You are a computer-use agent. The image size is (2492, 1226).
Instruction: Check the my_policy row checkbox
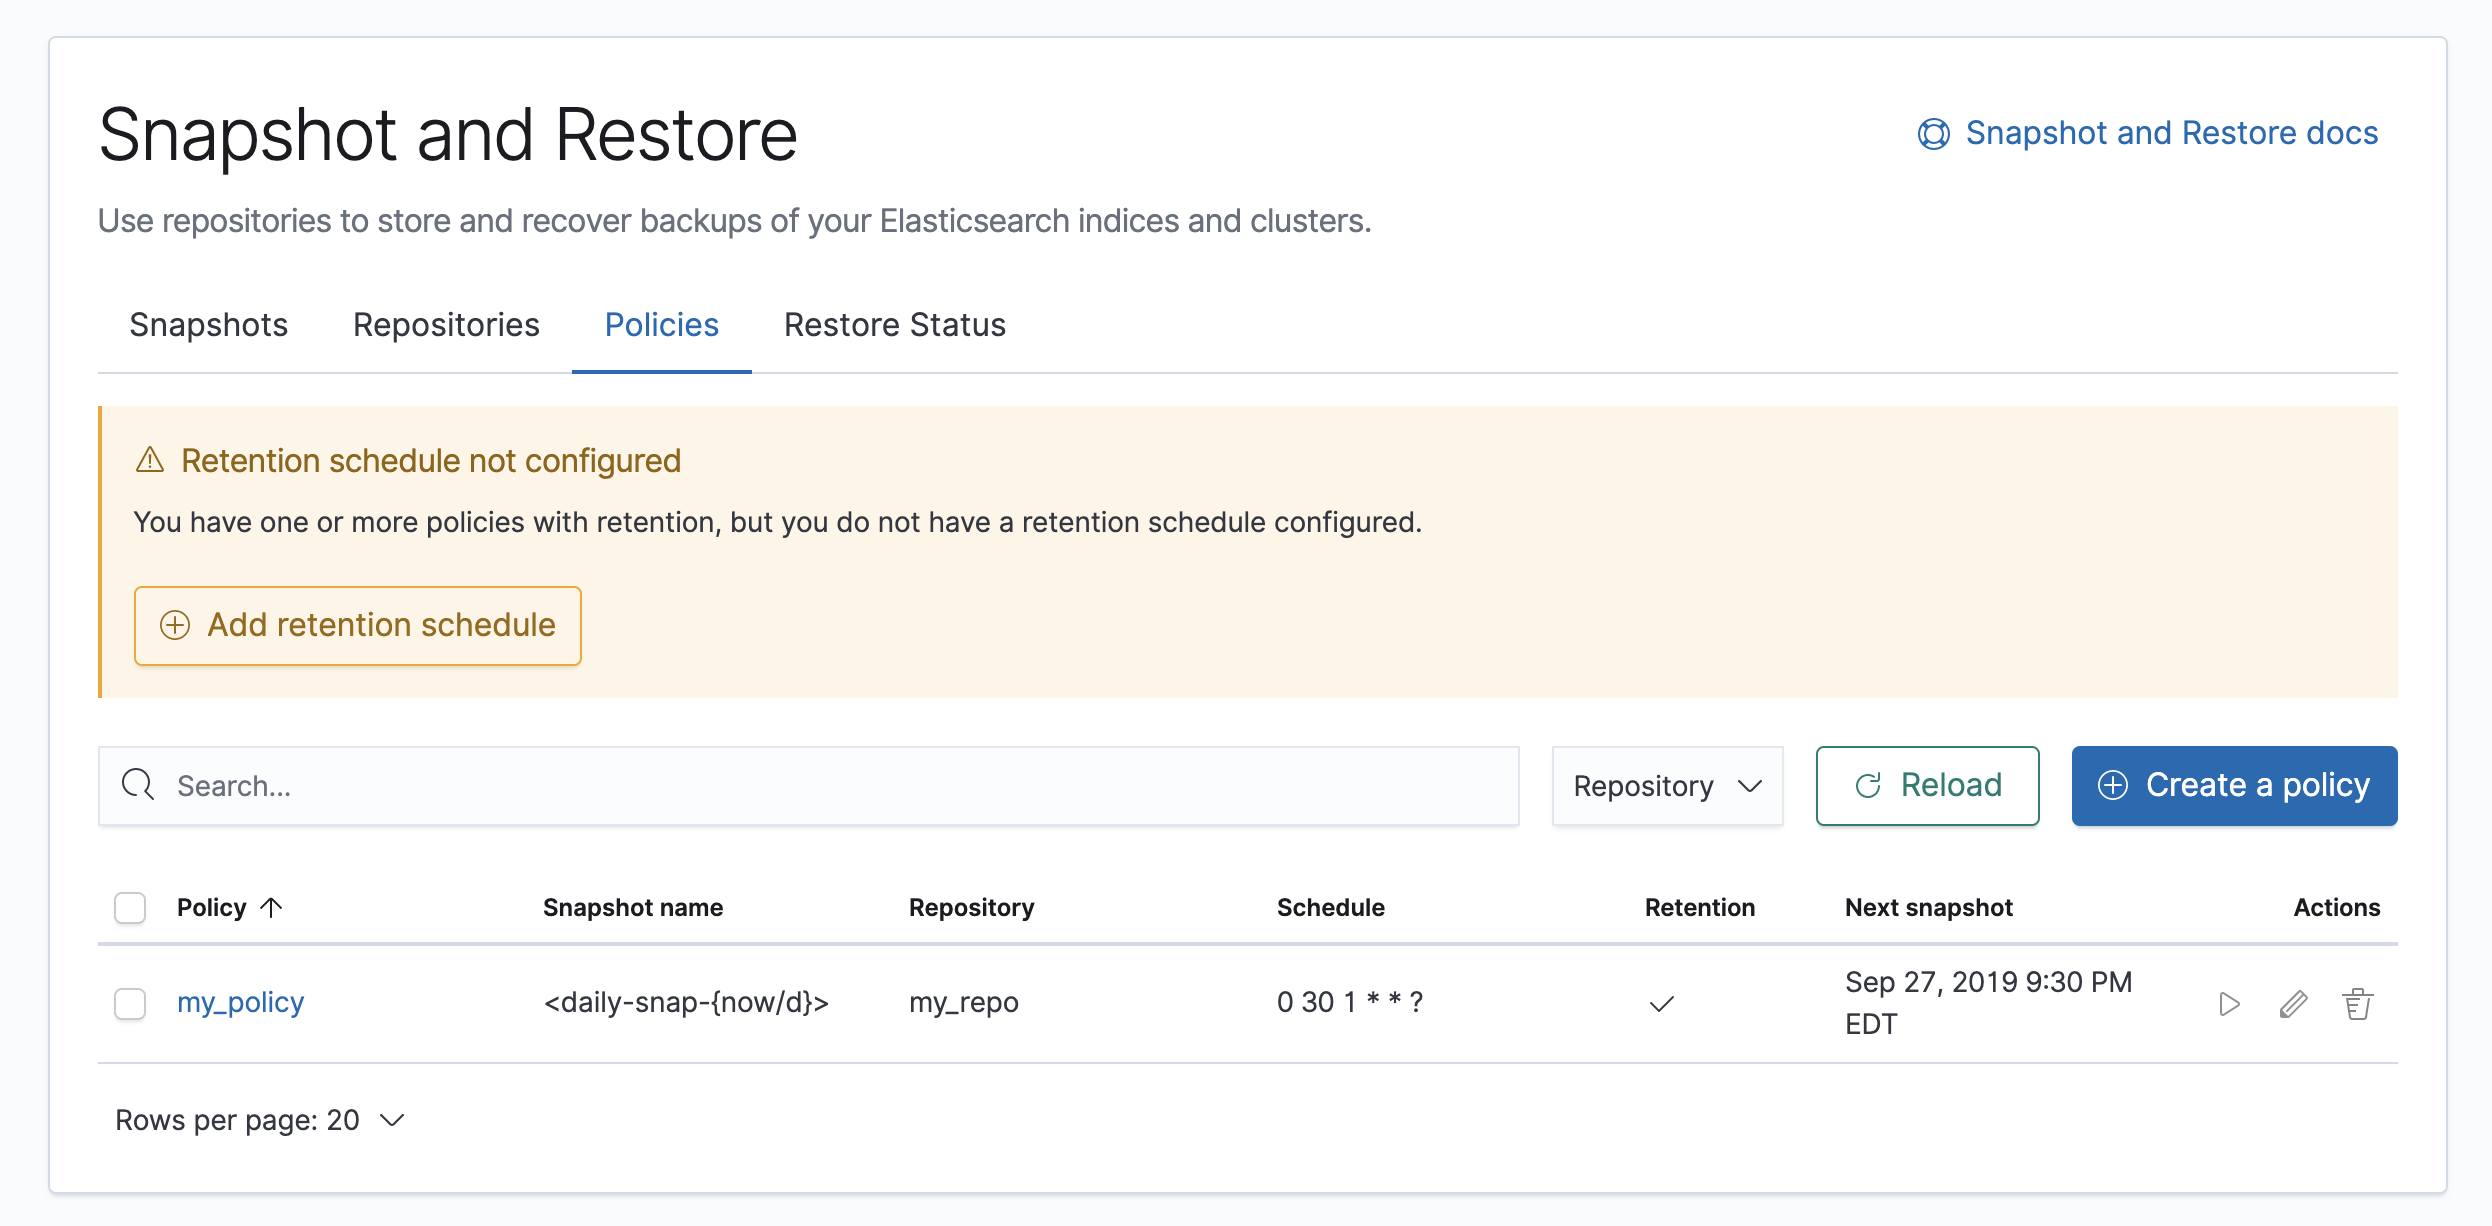pos(130,1004)
